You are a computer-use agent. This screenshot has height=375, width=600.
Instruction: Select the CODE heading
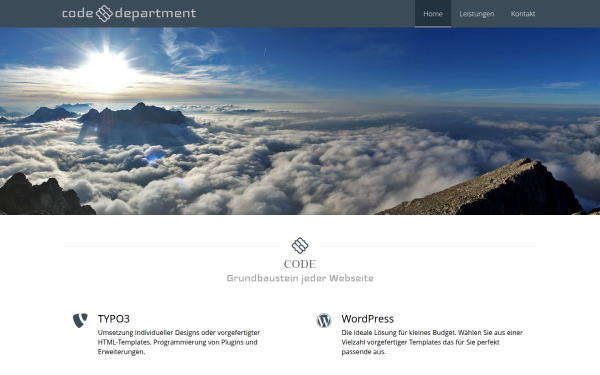(x=300, y=264)
